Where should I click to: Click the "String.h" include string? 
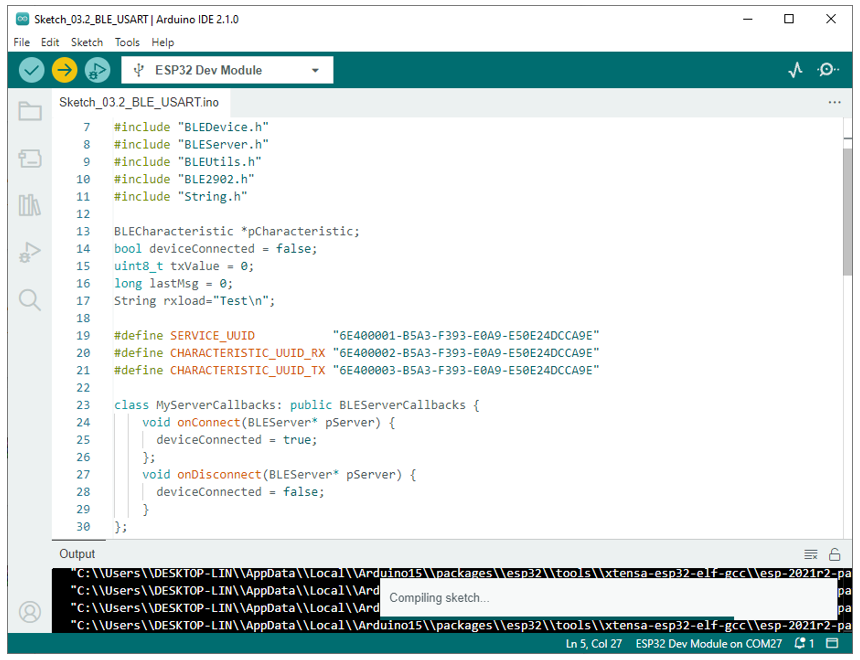pyautogui.click(x=212, y=197)
